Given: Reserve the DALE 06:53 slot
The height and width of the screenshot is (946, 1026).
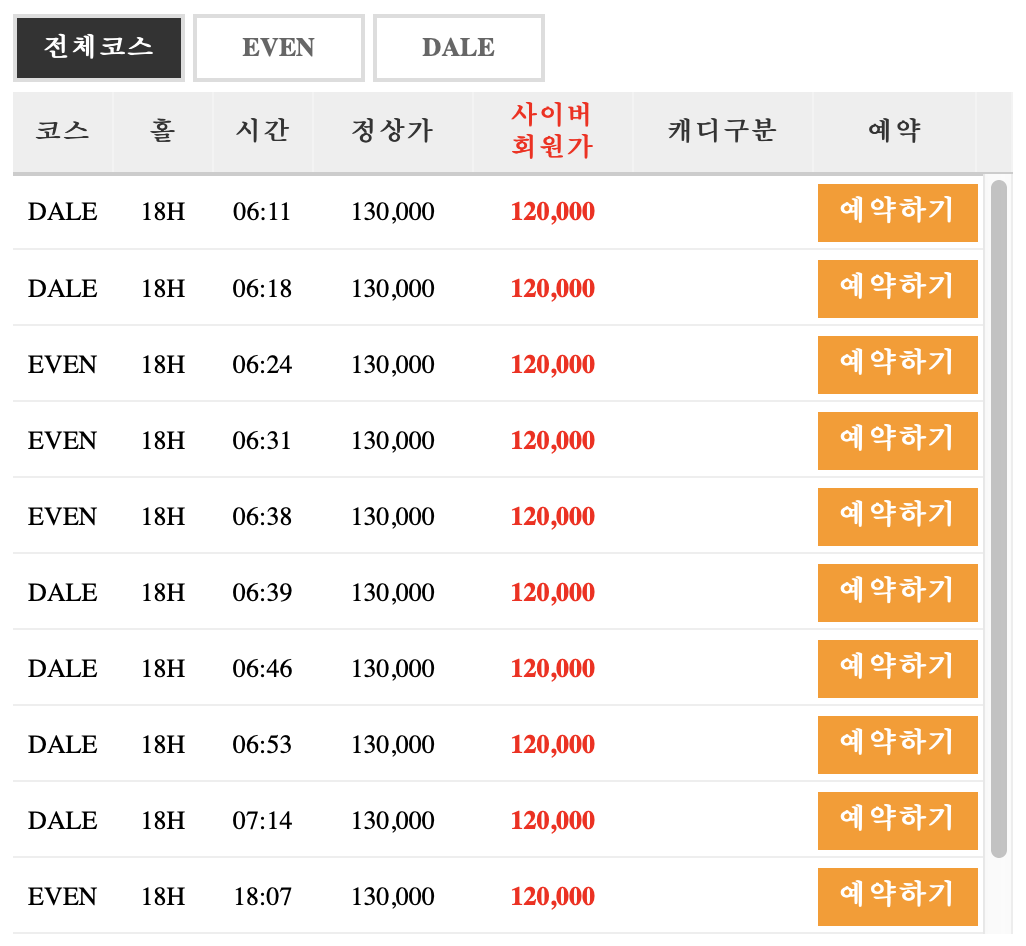Looking at the screenshot, I should pyautogui.click(x=898, y=745).
